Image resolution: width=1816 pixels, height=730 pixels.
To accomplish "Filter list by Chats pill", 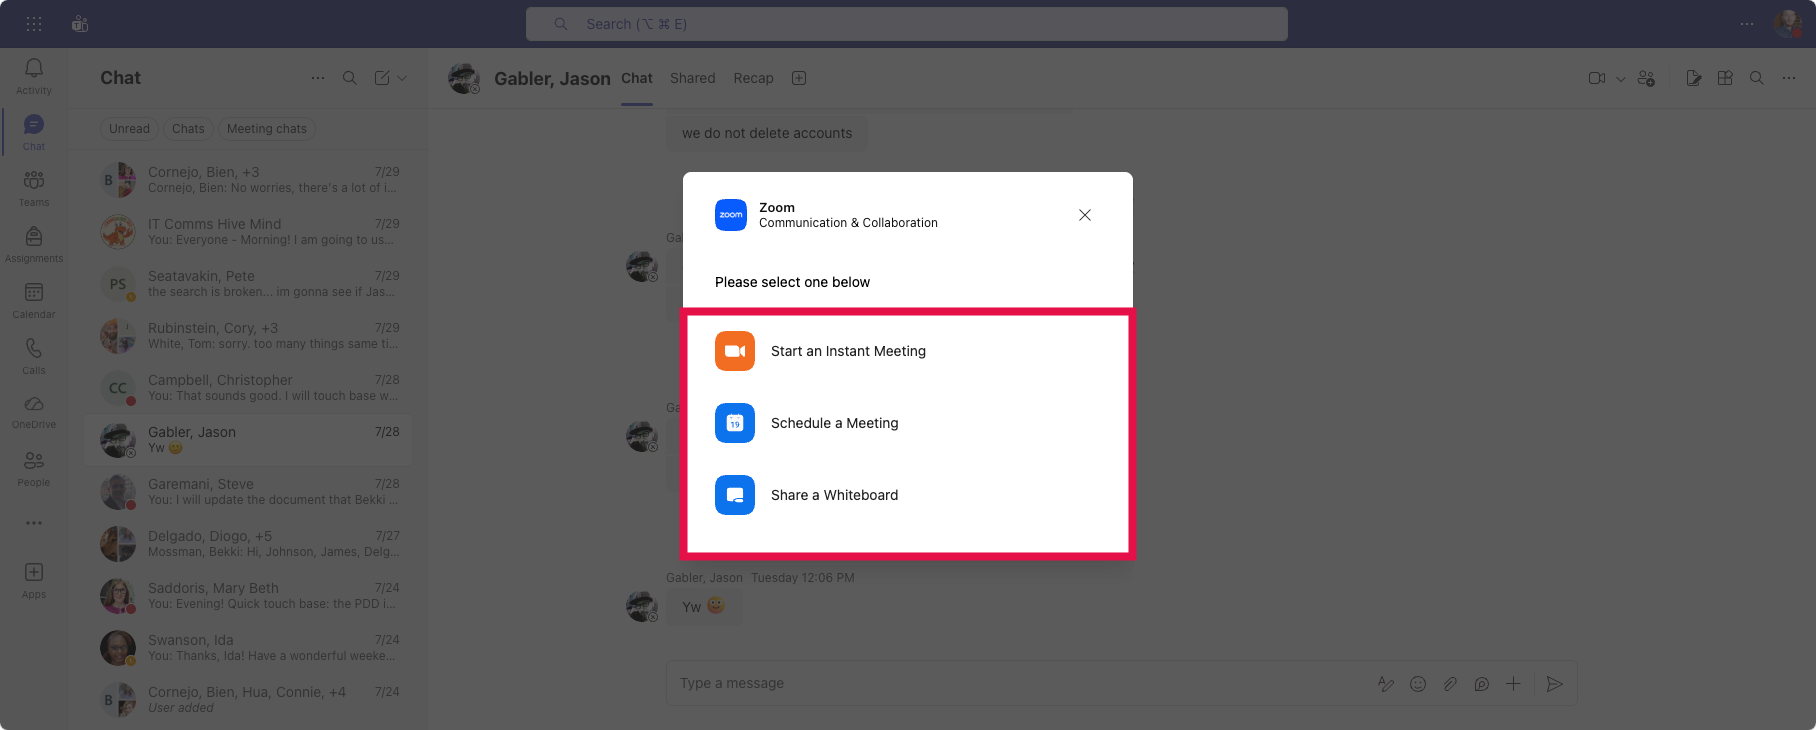I will point(188,129).
